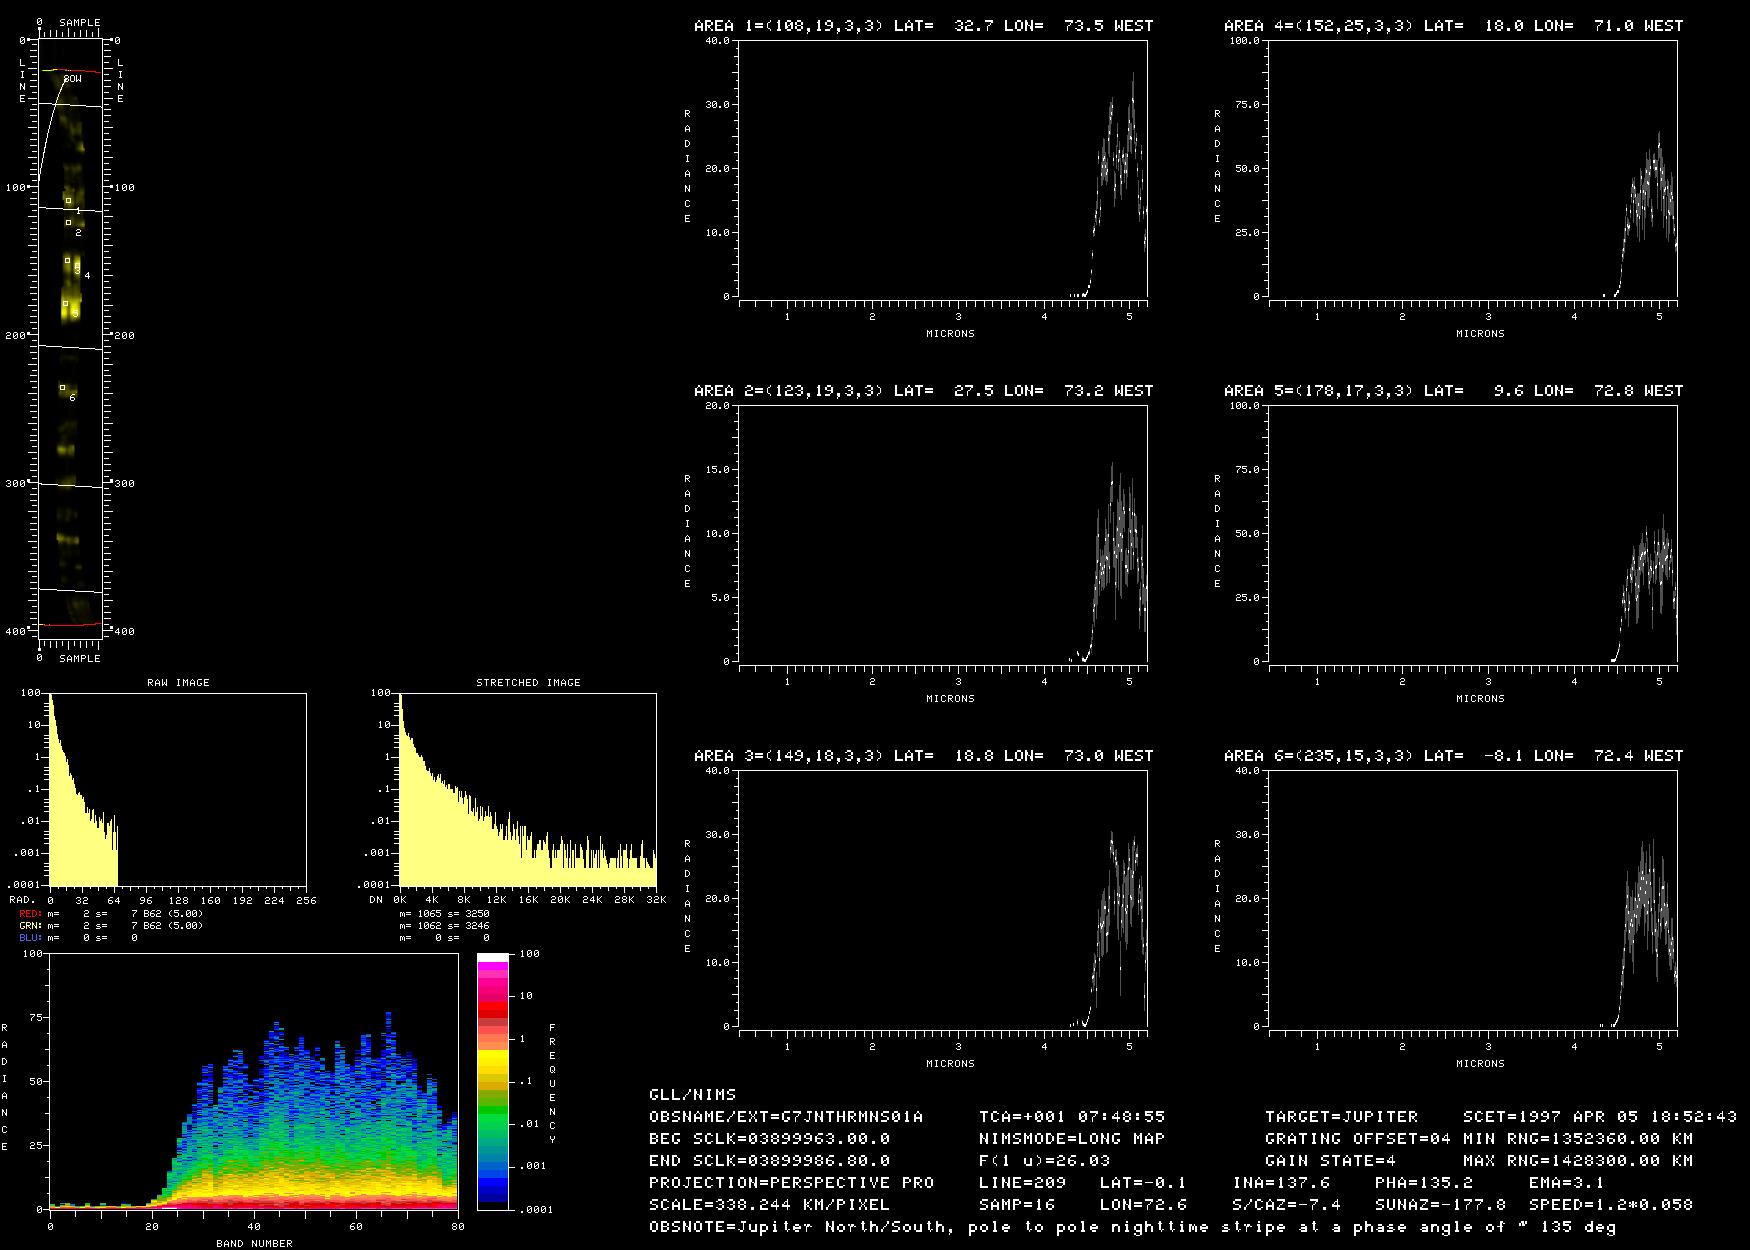Click the Area 6 radiance spectrum plot
The width and height of the screenshot is (1750, 1250).
point(1472,898)
